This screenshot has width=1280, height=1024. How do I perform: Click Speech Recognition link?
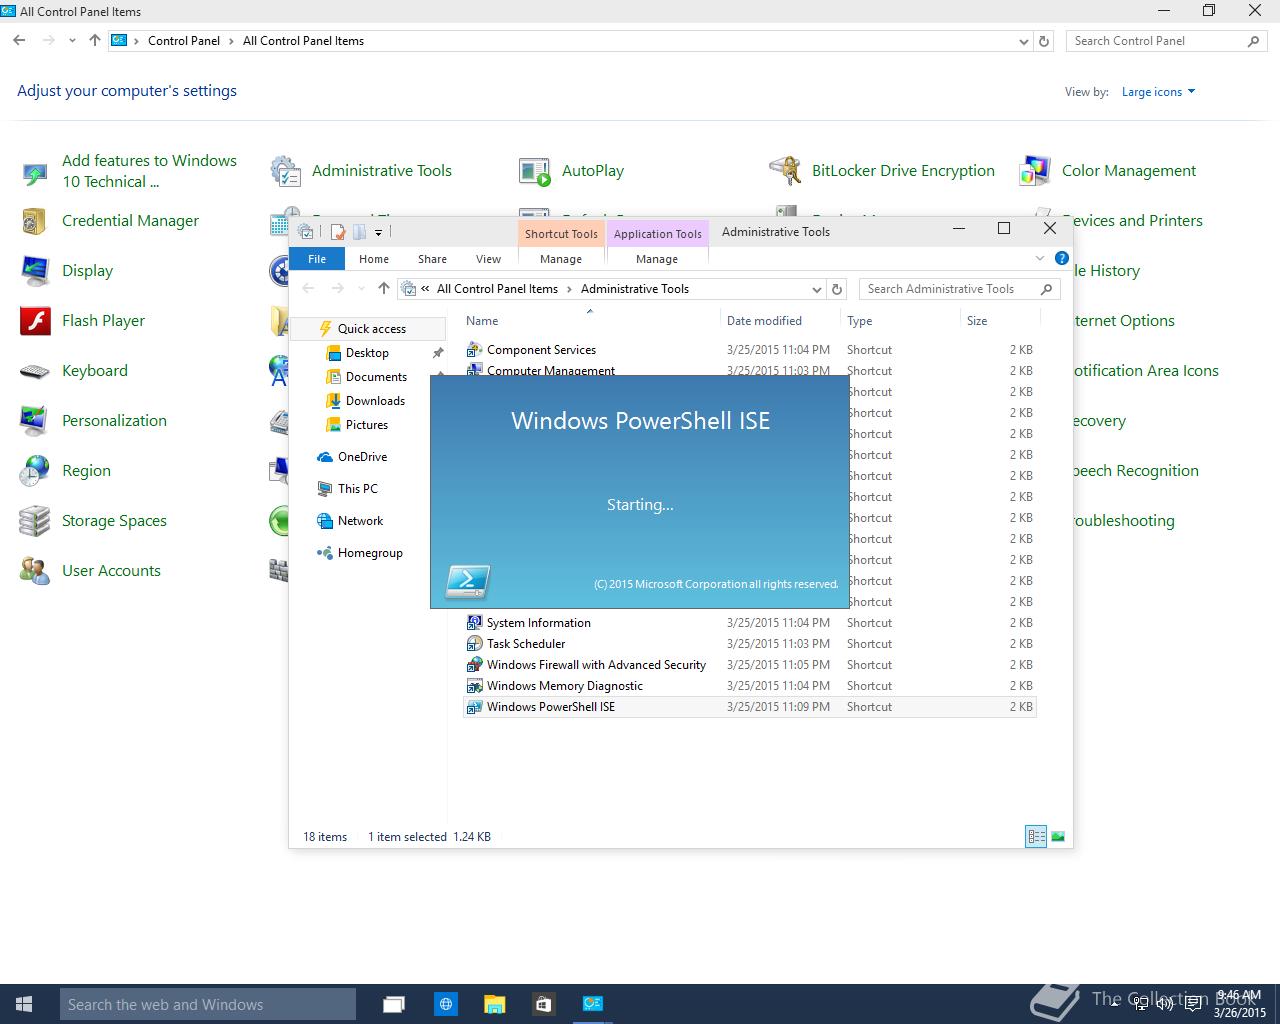(x=1136, y=471)
